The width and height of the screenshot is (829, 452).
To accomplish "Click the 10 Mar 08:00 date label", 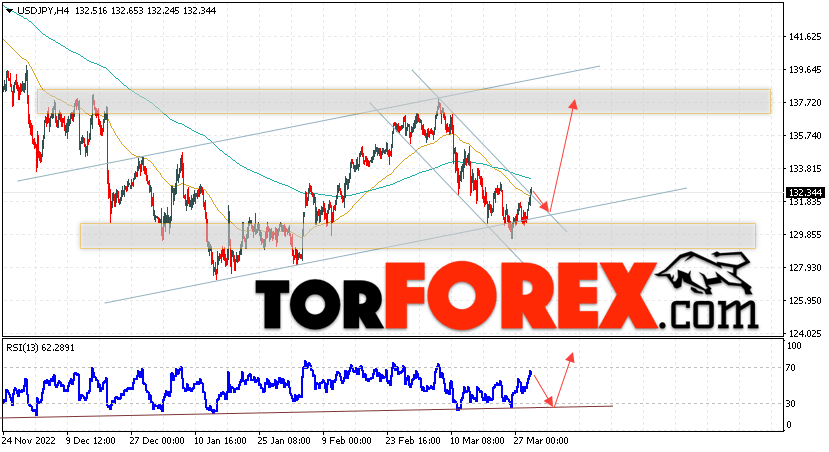I will point(477,440).
